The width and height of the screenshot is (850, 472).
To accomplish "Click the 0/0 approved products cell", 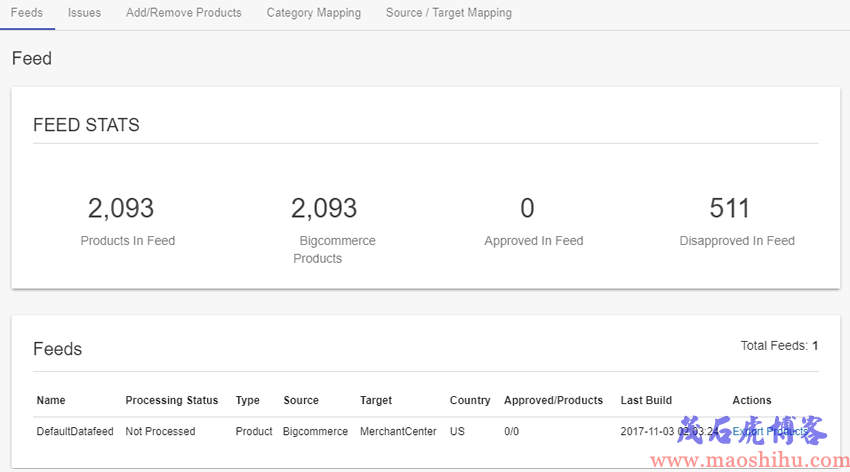I will (511, 431).
